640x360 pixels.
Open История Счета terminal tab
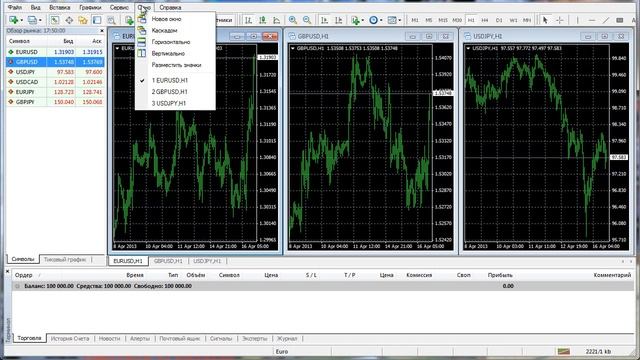(70, 339)
